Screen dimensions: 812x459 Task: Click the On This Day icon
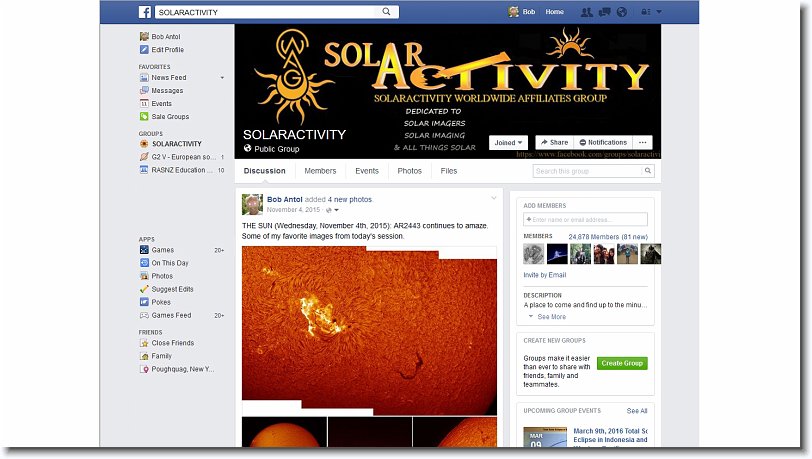pos(144,263)
